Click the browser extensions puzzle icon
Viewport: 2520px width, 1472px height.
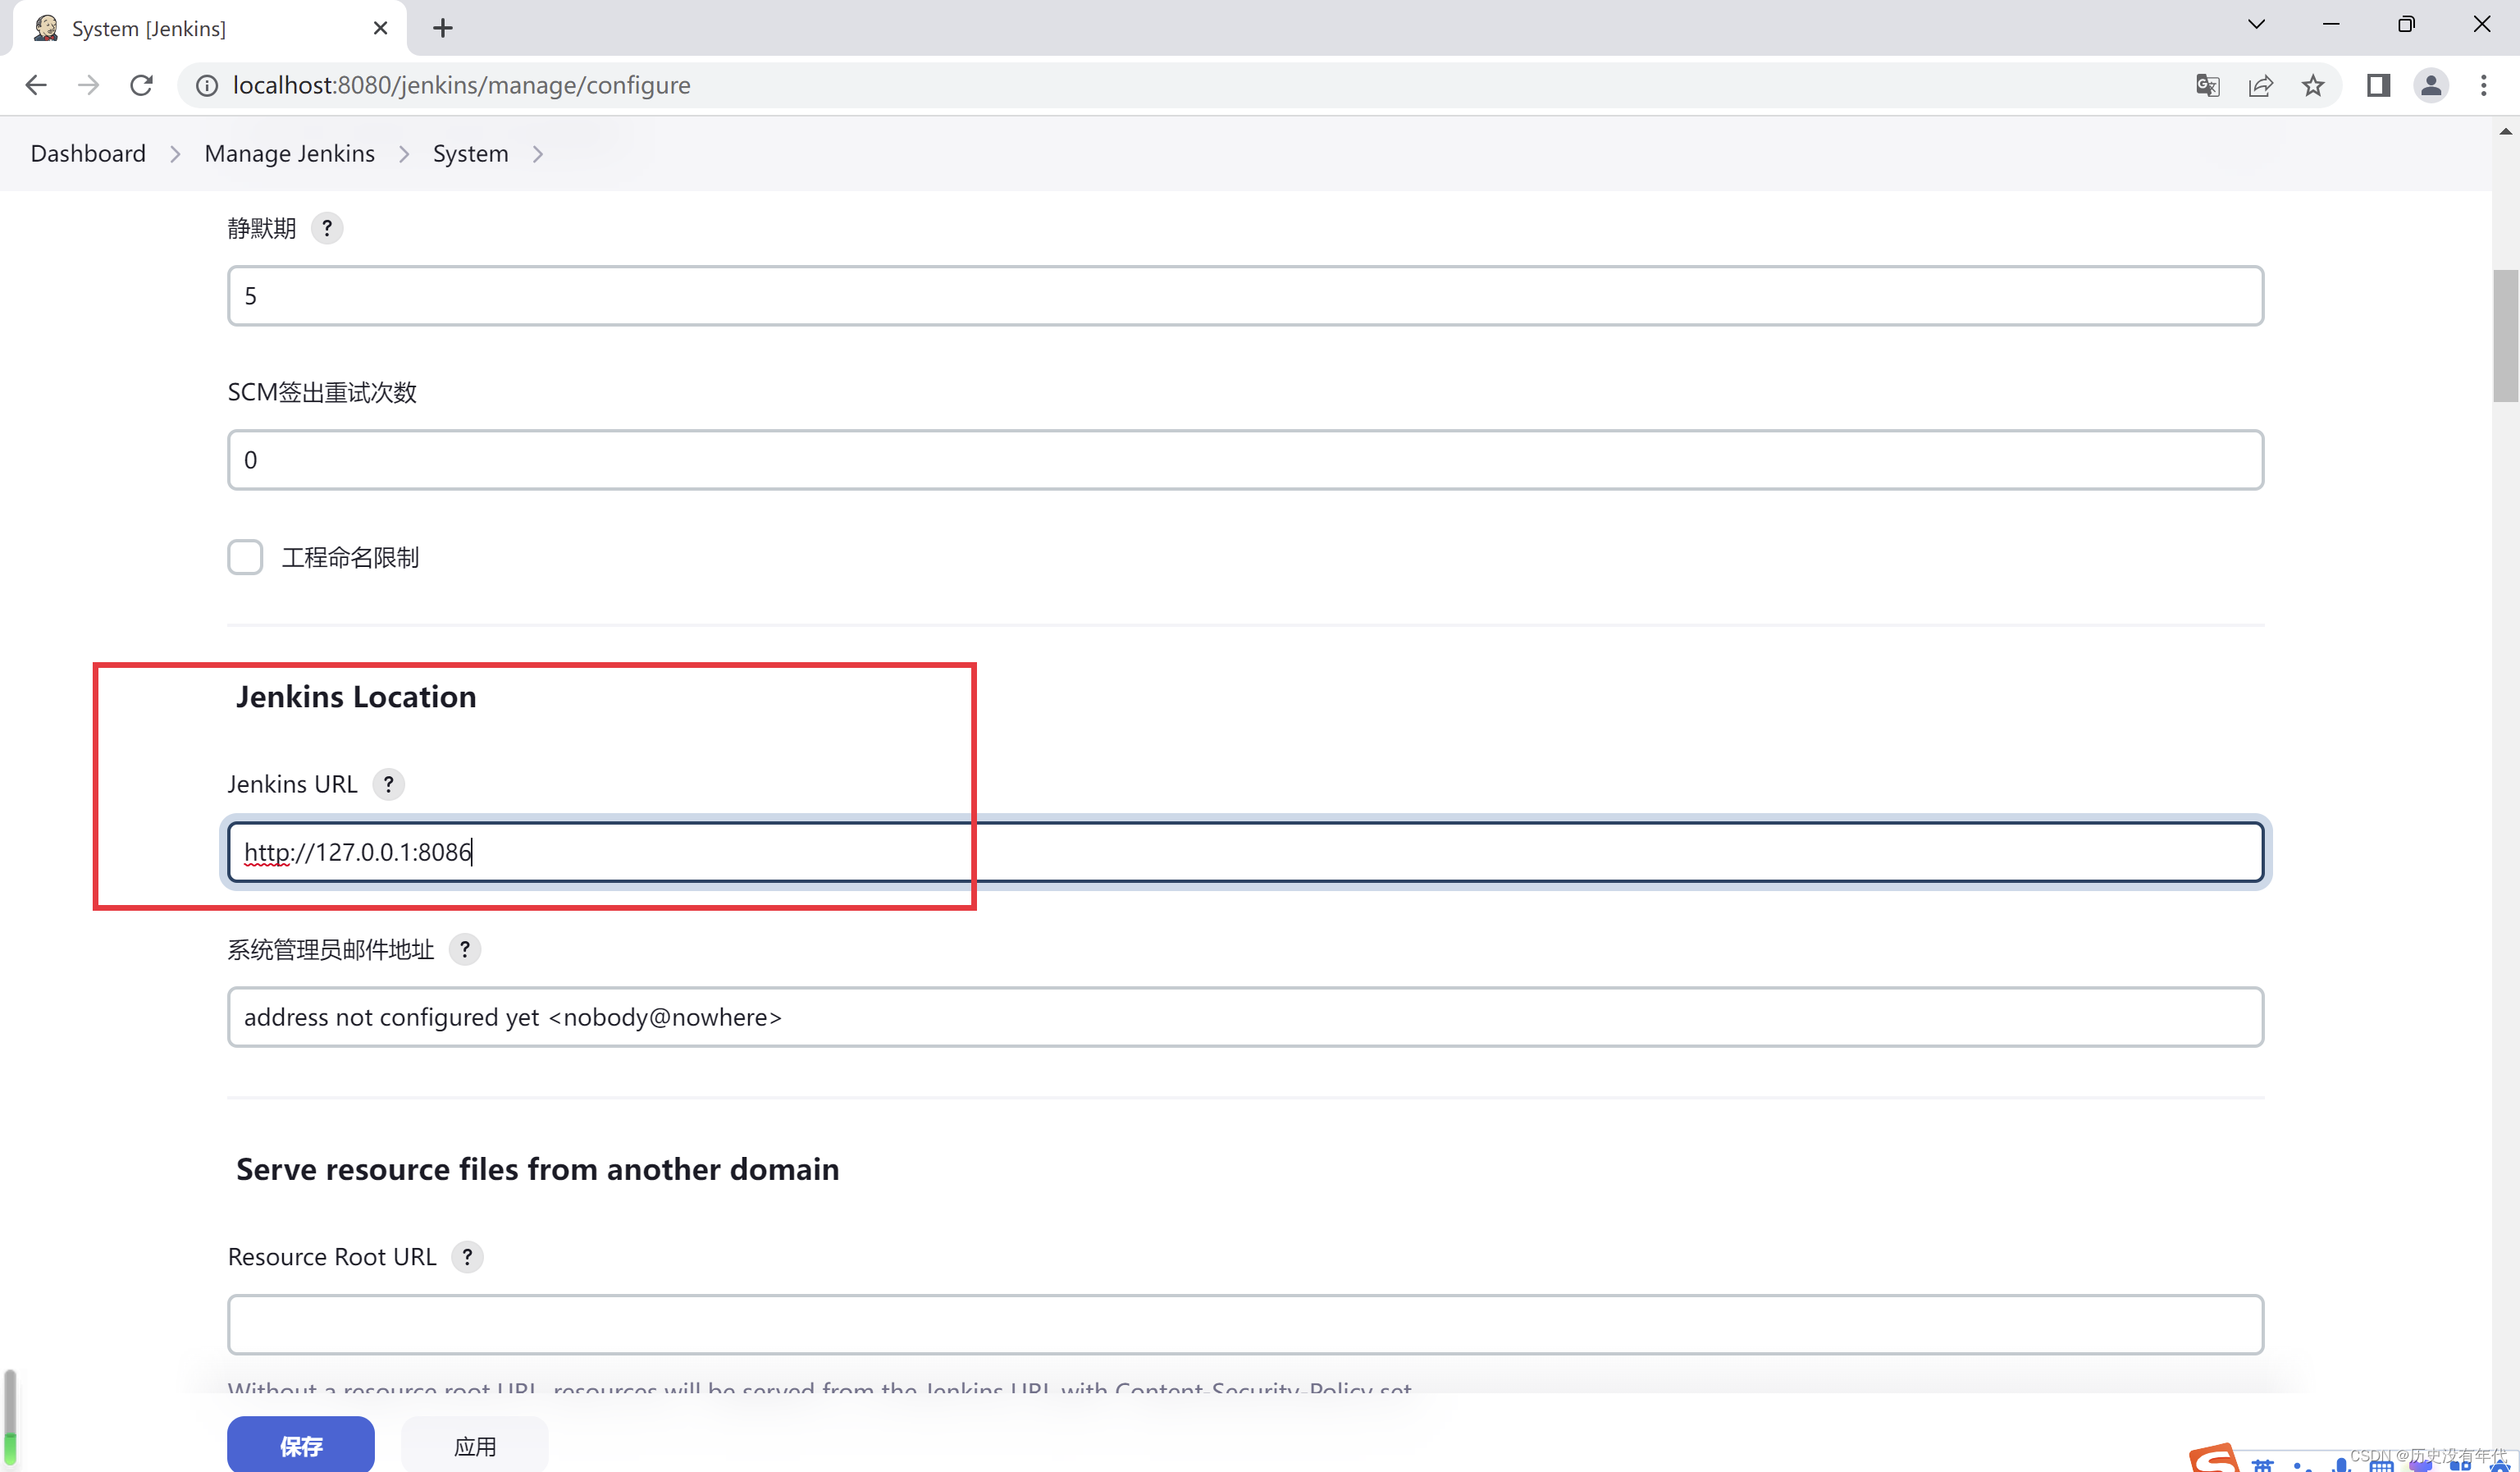click(2376, 85)
